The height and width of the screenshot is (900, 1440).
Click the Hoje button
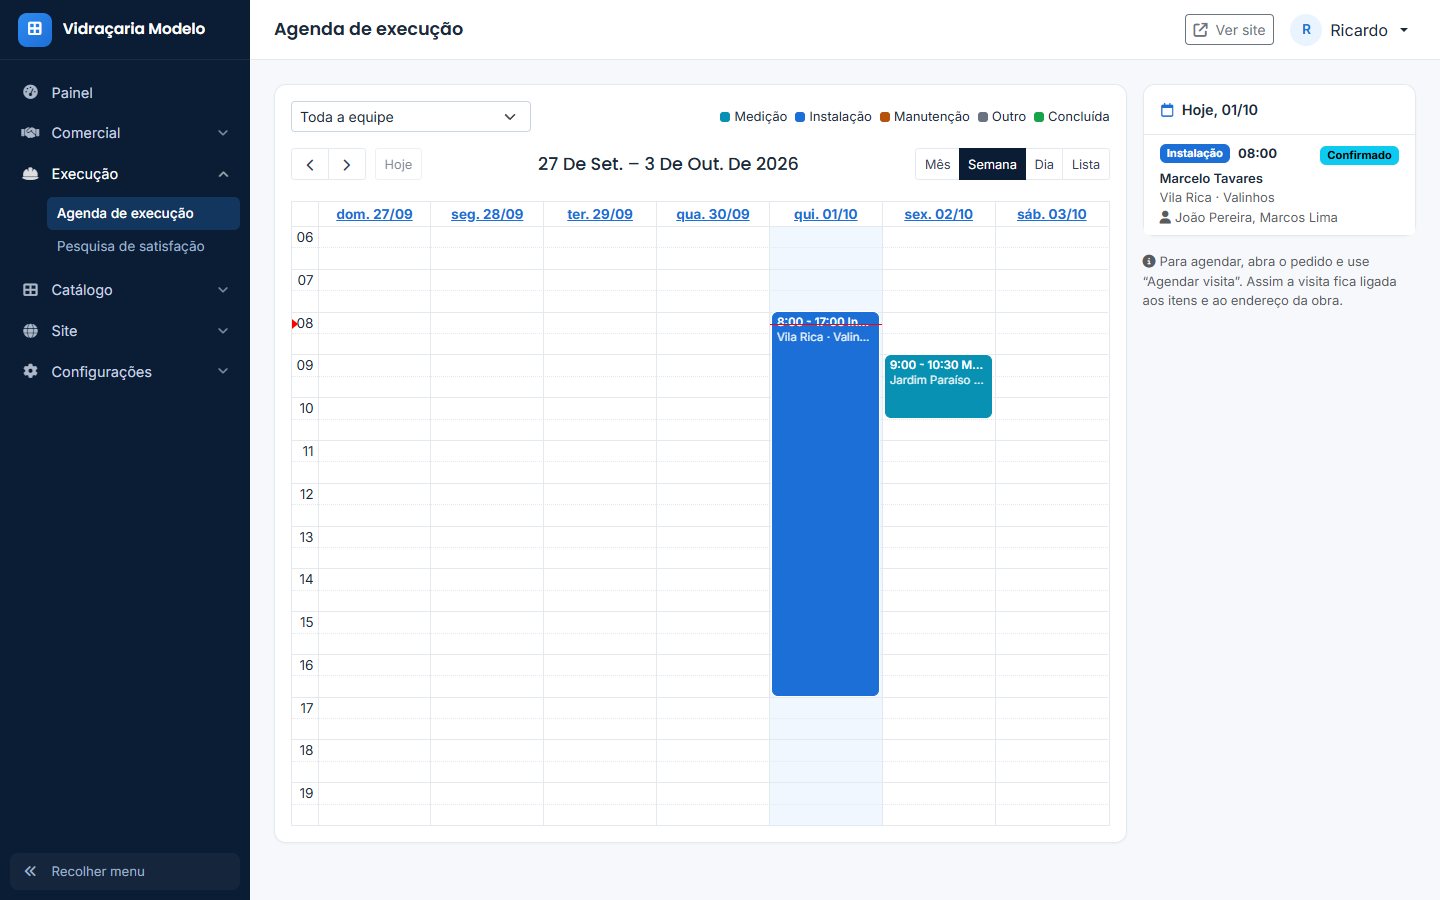(398, 165)
